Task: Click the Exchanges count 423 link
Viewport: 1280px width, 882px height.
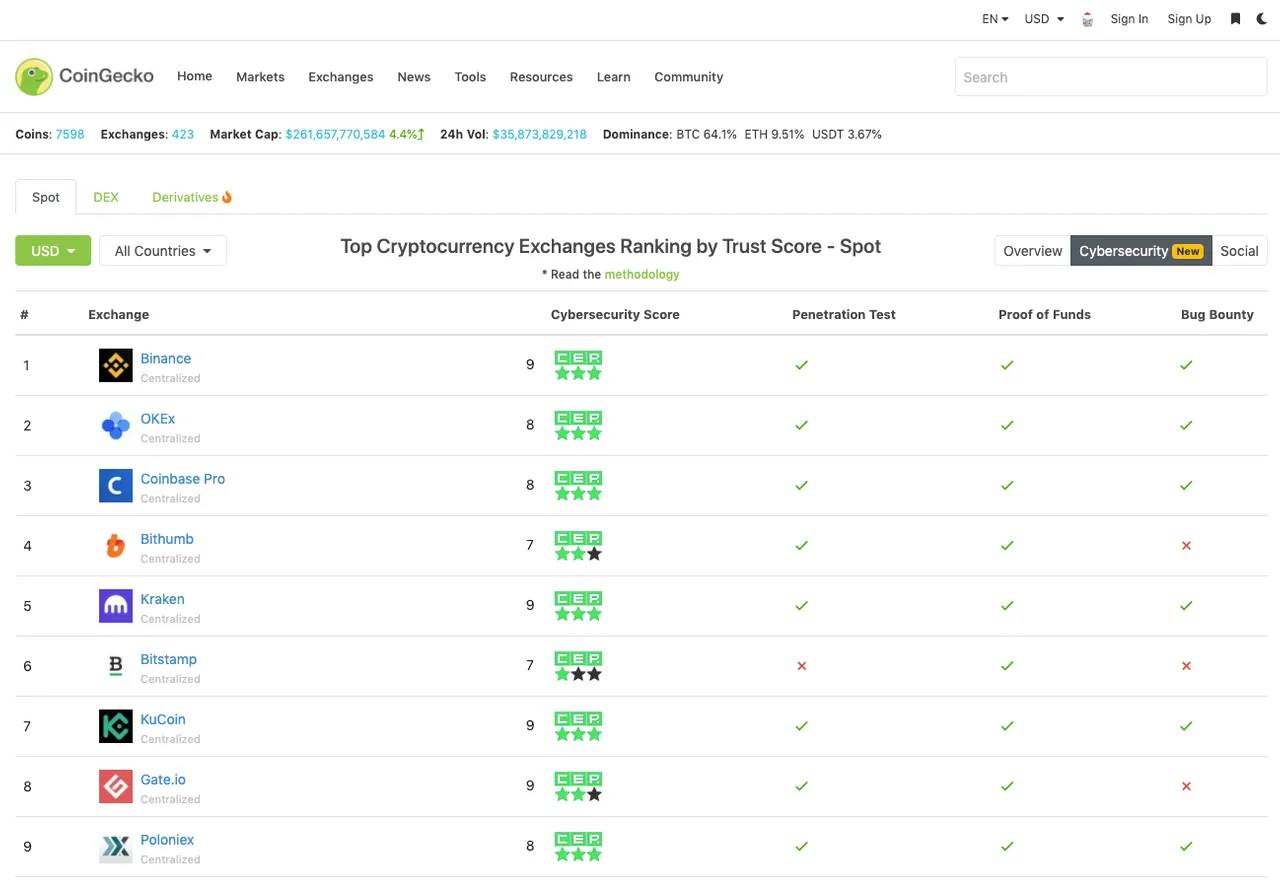Action: tap(183, 134)
